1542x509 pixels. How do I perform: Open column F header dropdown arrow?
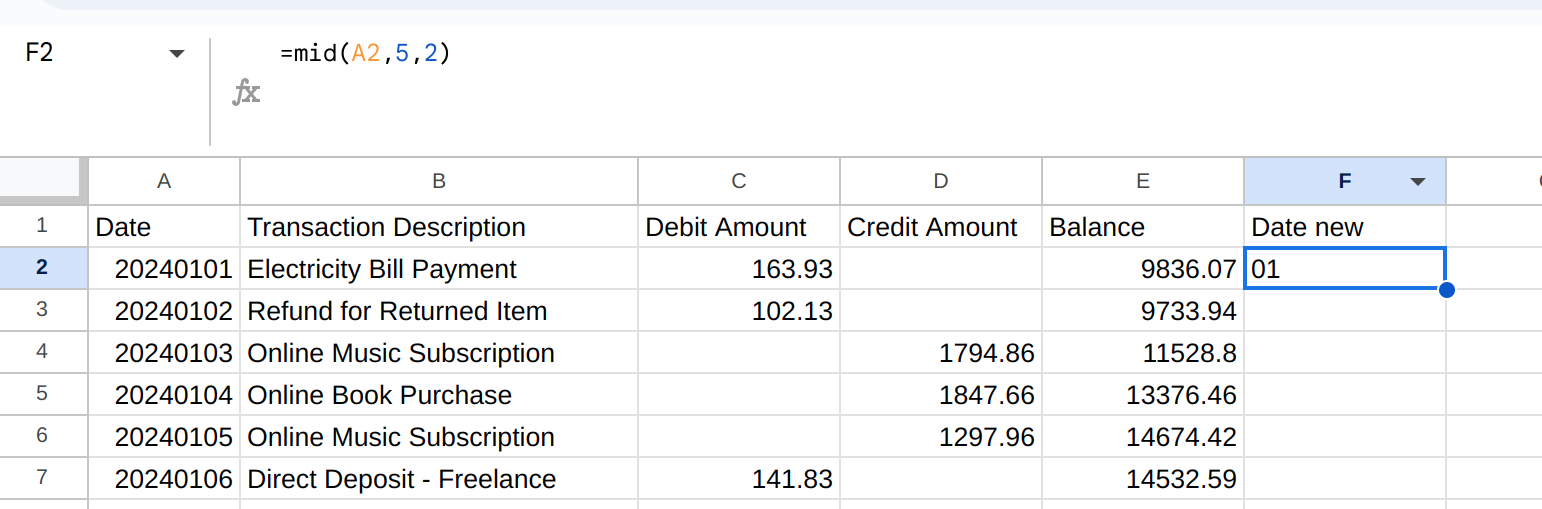pyautogui.click(x=1417, y=181)
